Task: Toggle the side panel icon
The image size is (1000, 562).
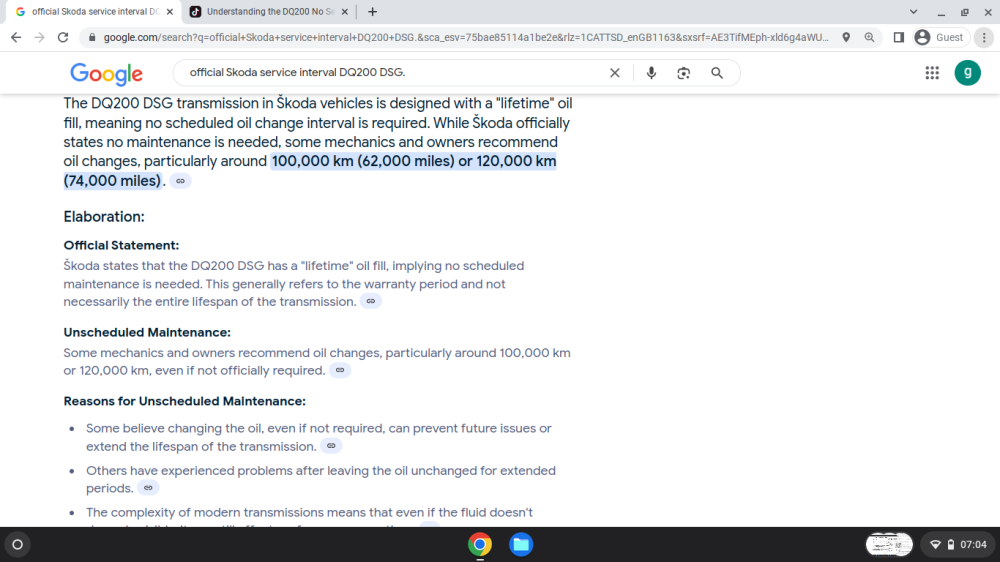Action: (899, 38)
